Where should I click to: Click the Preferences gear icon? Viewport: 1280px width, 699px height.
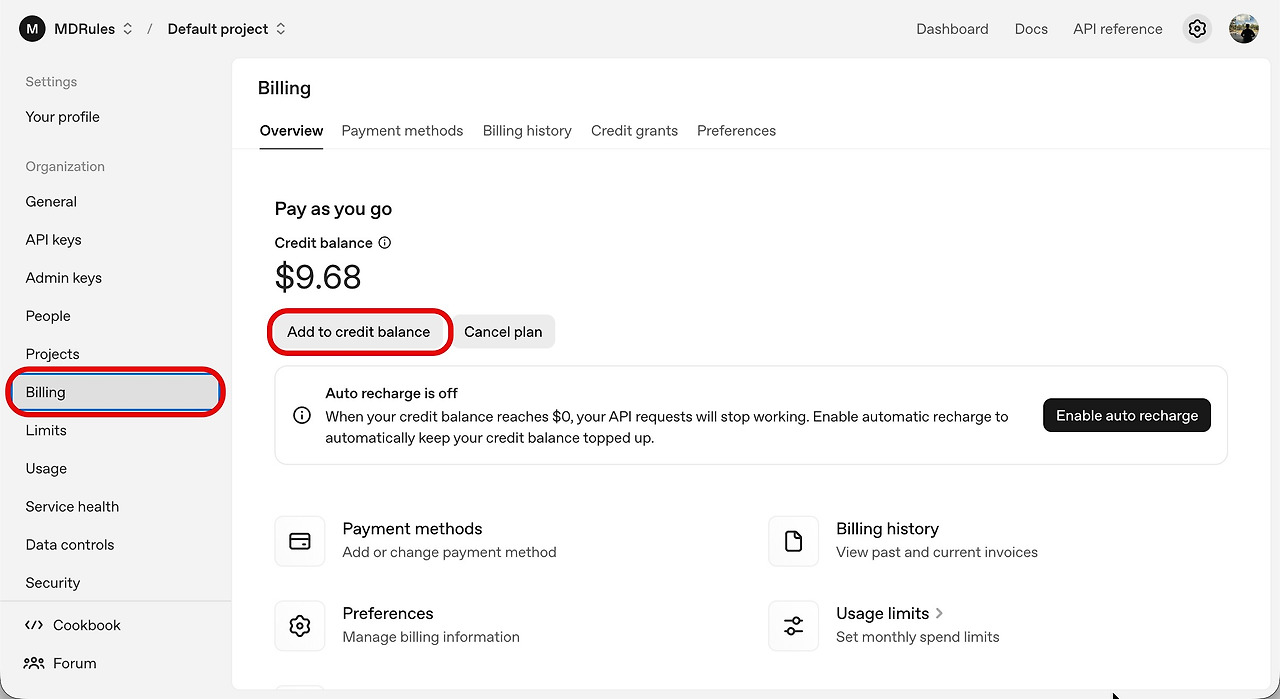(x=300, y=626)
